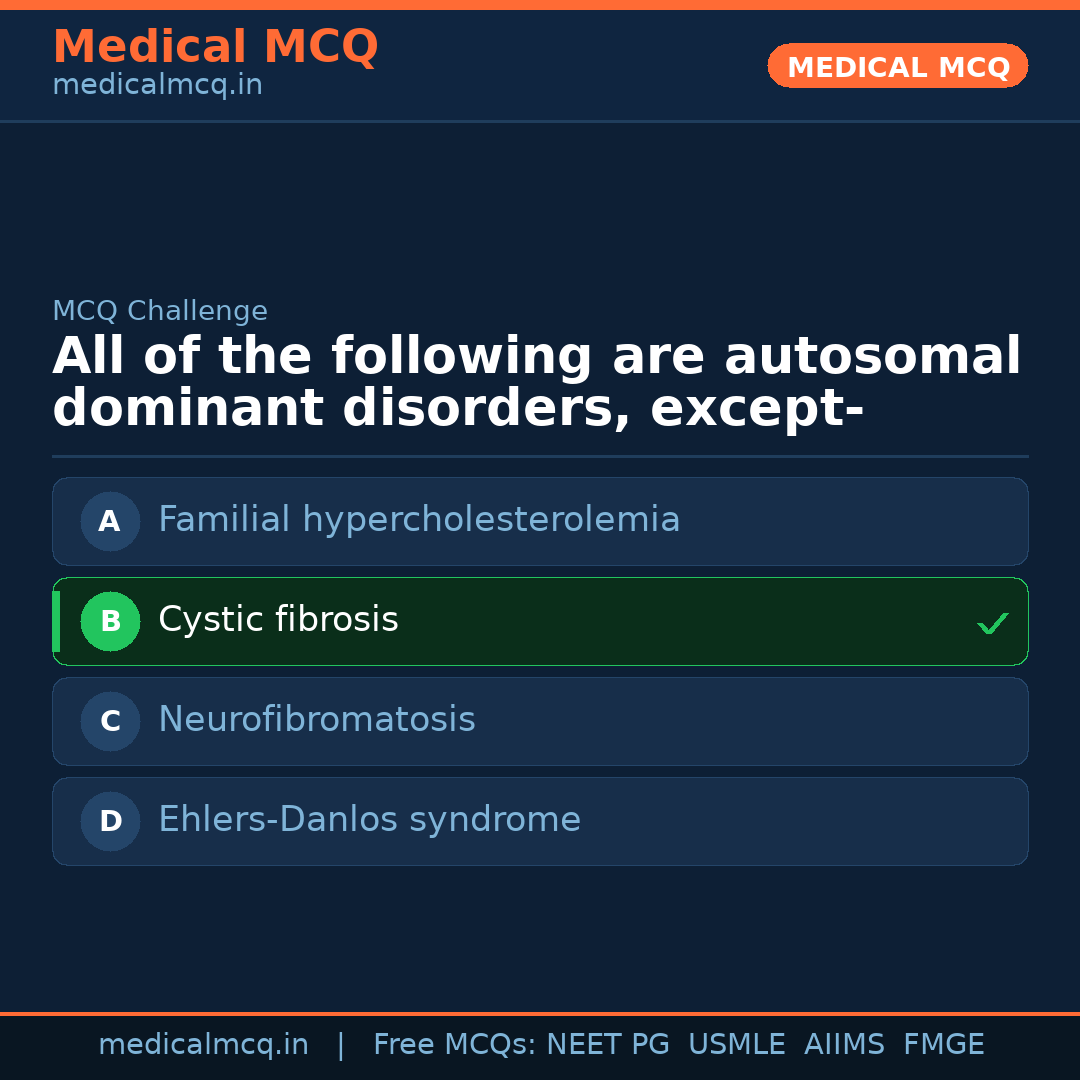Click "USMLE" in the footer

coord(736,1045)
